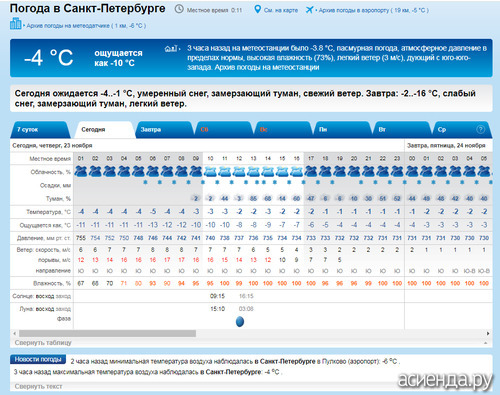500x395 pixels.
Task: Toggle temperature units via Температура, °C label
Action: click(x=48, y=212)
